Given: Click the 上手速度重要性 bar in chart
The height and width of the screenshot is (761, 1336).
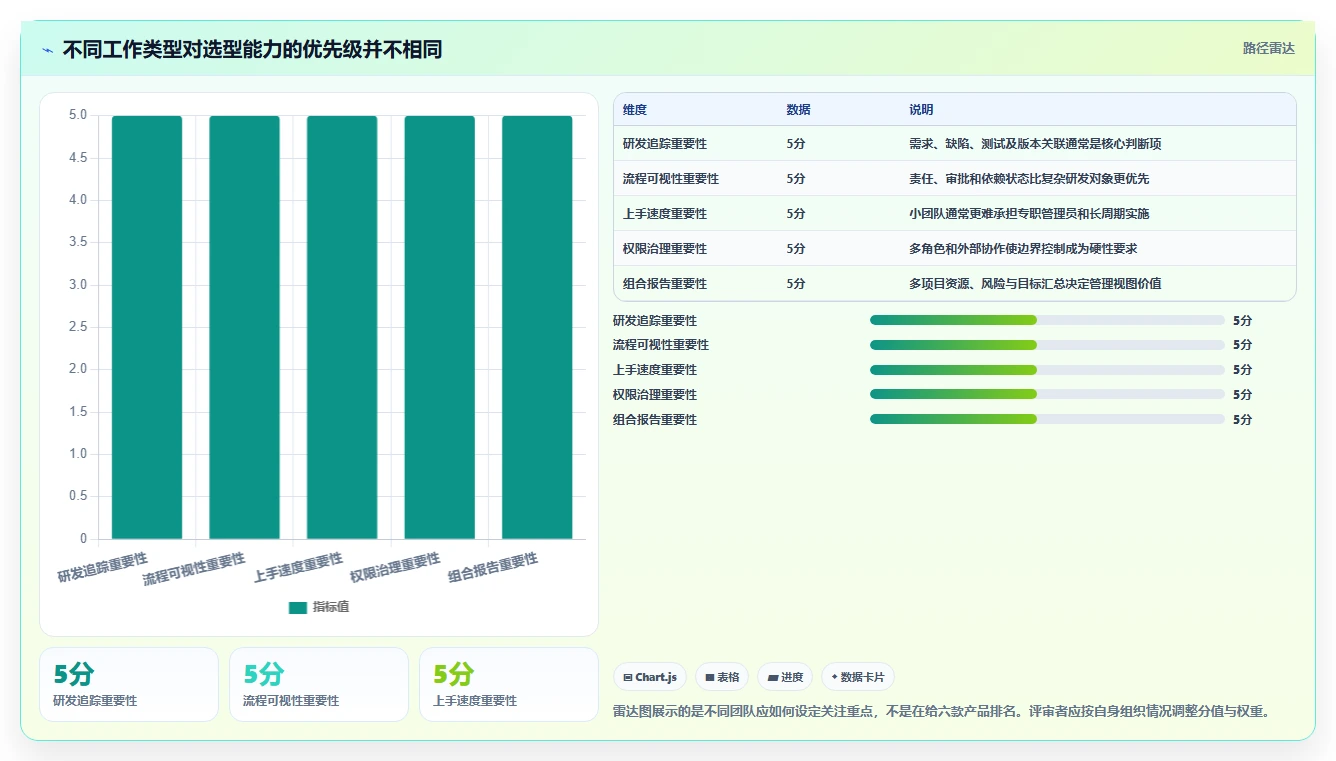Looking at the screenshot, I should (x=342, y=327).
